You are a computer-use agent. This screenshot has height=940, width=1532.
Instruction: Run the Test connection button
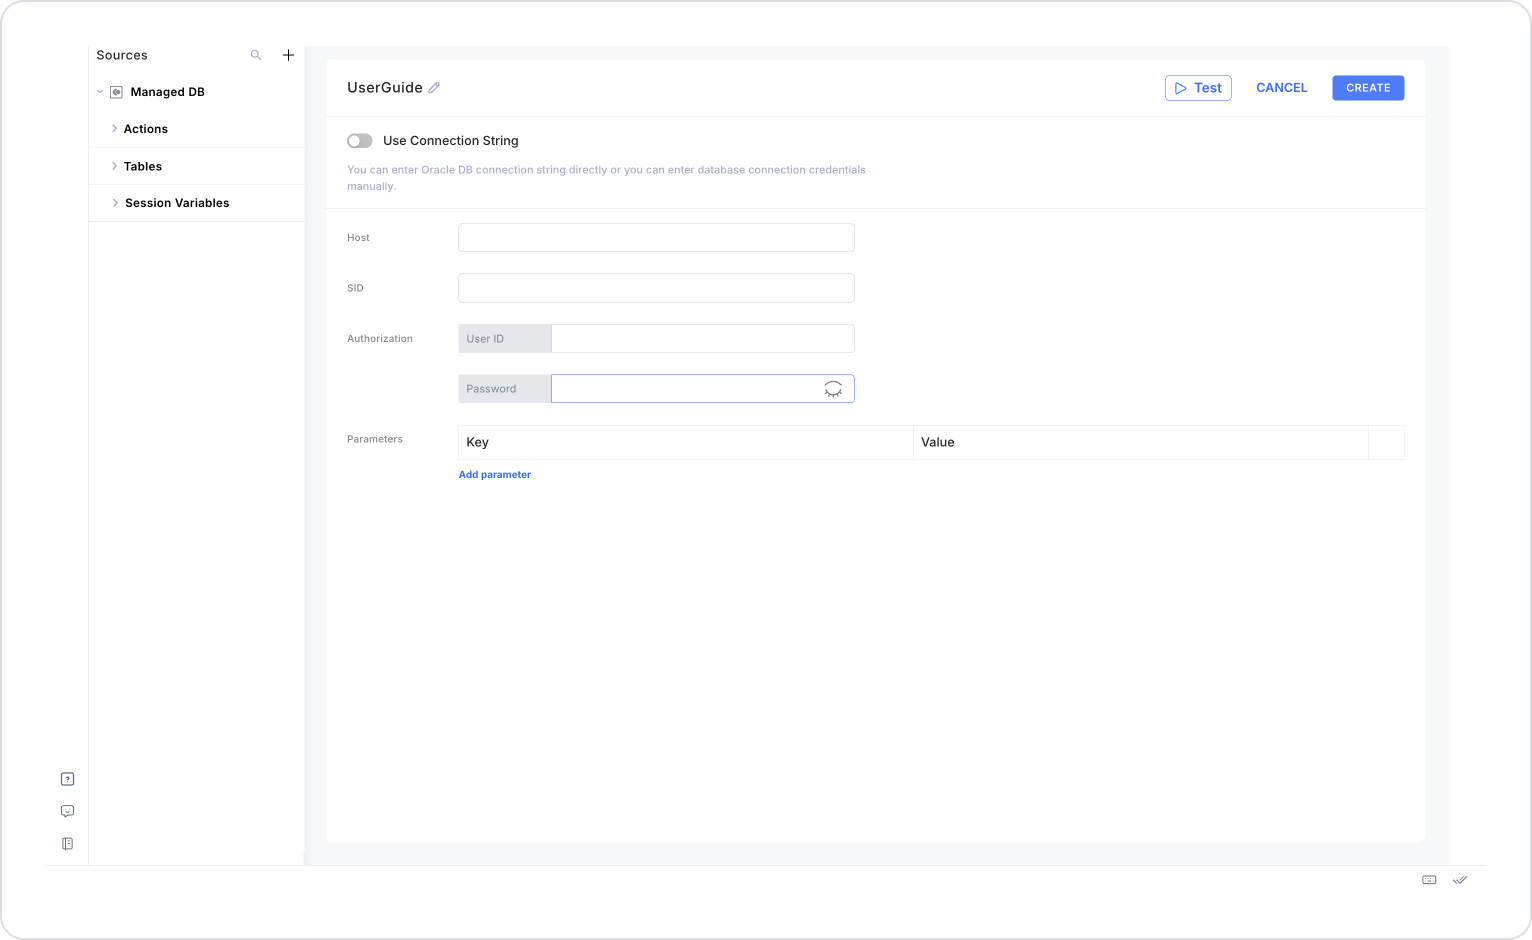1198,88
